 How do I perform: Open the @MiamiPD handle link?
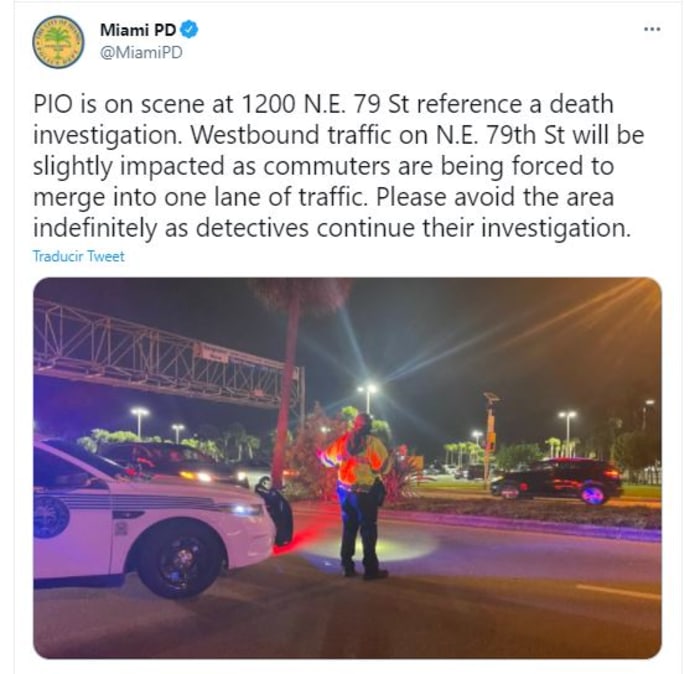pyautogui.click(x=141, y=52)
